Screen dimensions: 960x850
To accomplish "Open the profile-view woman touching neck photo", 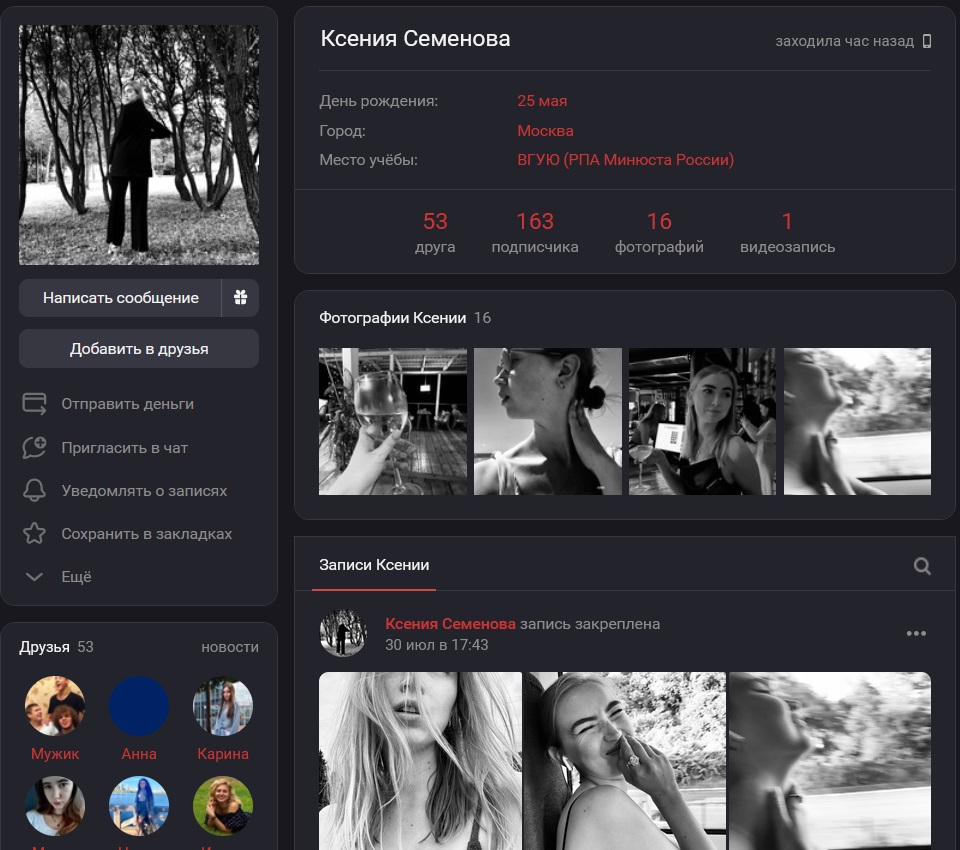I will coord(548,421).
